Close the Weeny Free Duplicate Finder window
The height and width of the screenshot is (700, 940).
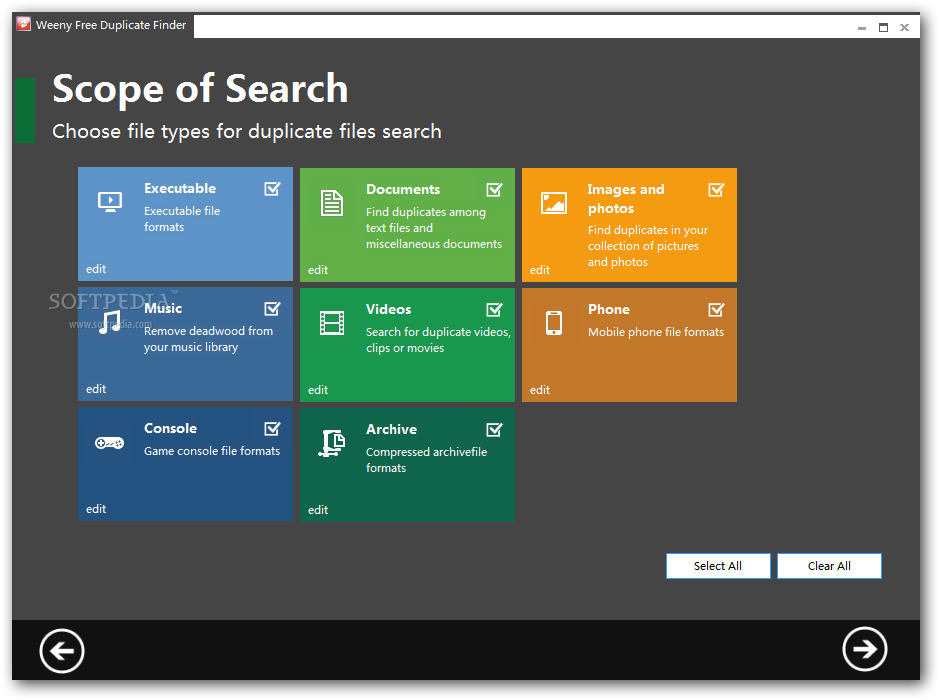[x=905, y=28]
